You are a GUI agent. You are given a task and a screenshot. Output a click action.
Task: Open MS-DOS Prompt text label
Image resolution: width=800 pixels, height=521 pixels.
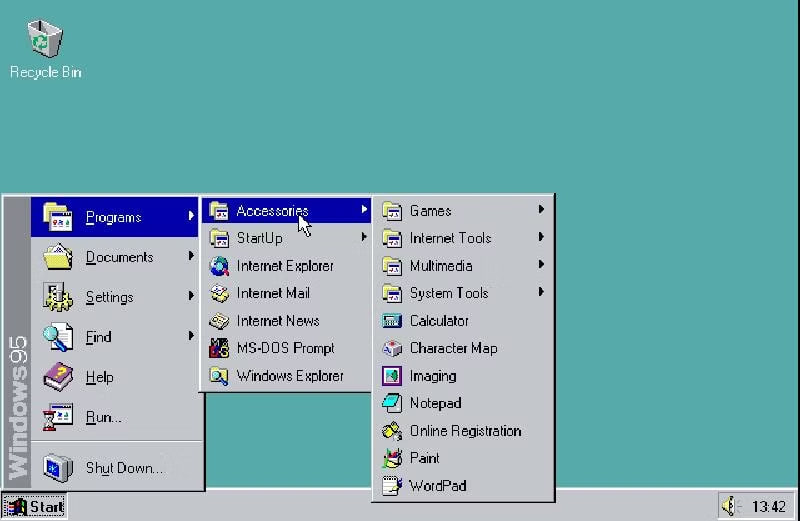tap(285, 349)
